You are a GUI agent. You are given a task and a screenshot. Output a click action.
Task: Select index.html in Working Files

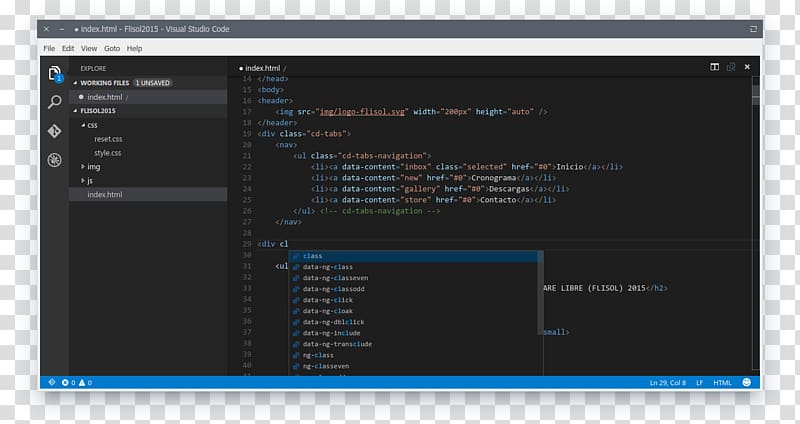click(x=148, y=97)
